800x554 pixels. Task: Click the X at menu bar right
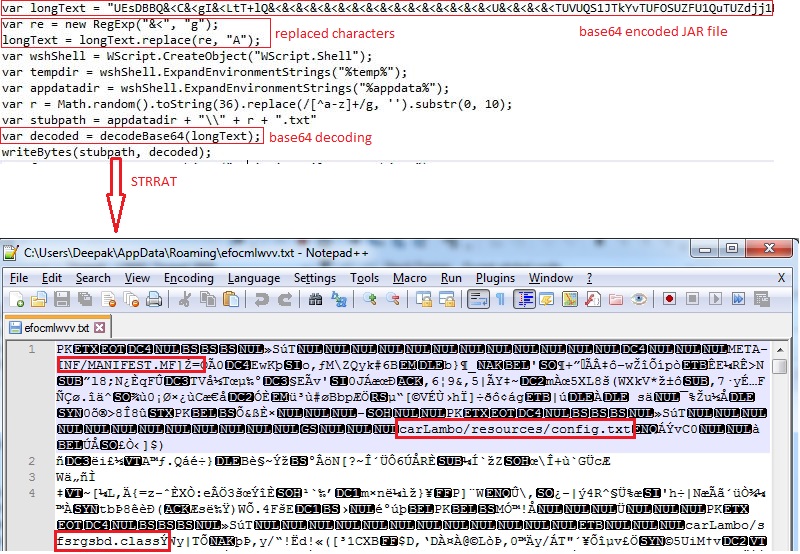click(781, 278)
